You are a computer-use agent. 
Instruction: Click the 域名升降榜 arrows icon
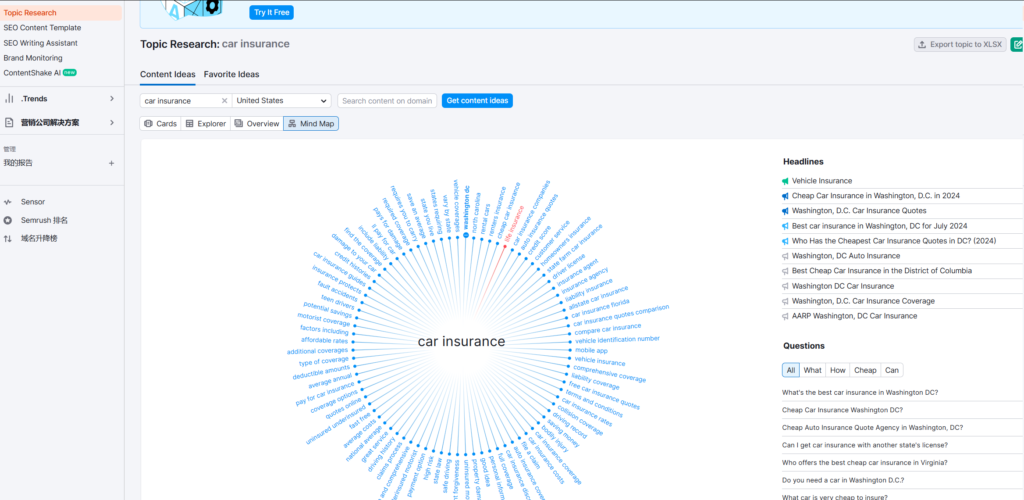pyautogui.click(x=9, y=238)
